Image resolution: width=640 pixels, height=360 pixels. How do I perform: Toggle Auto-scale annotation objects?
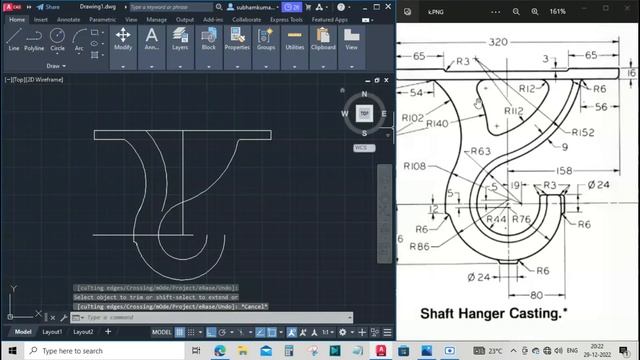click(x=303, y=332)
